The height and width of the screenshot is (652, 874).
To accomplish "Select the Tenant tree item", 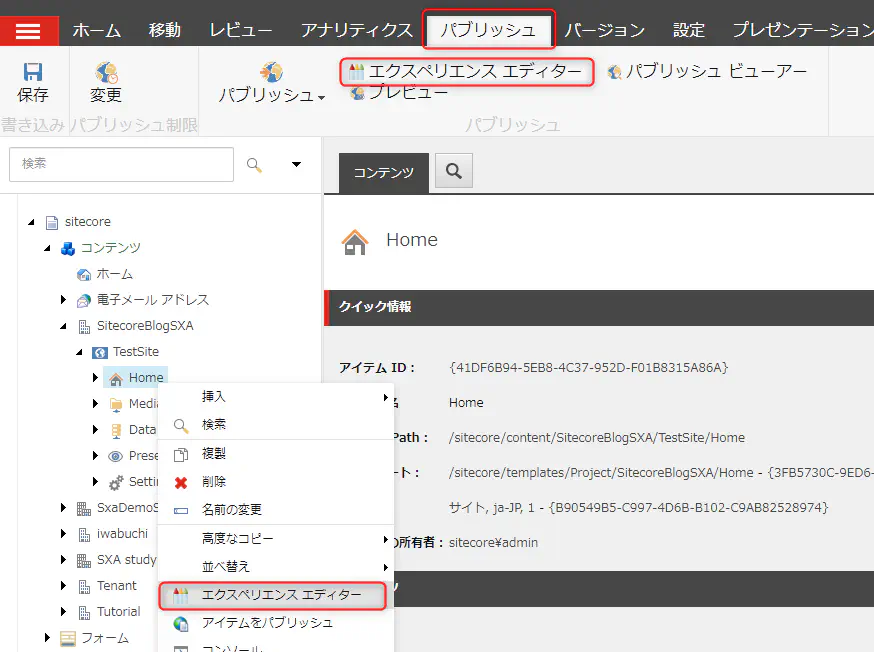I will [x=116, y=586].
